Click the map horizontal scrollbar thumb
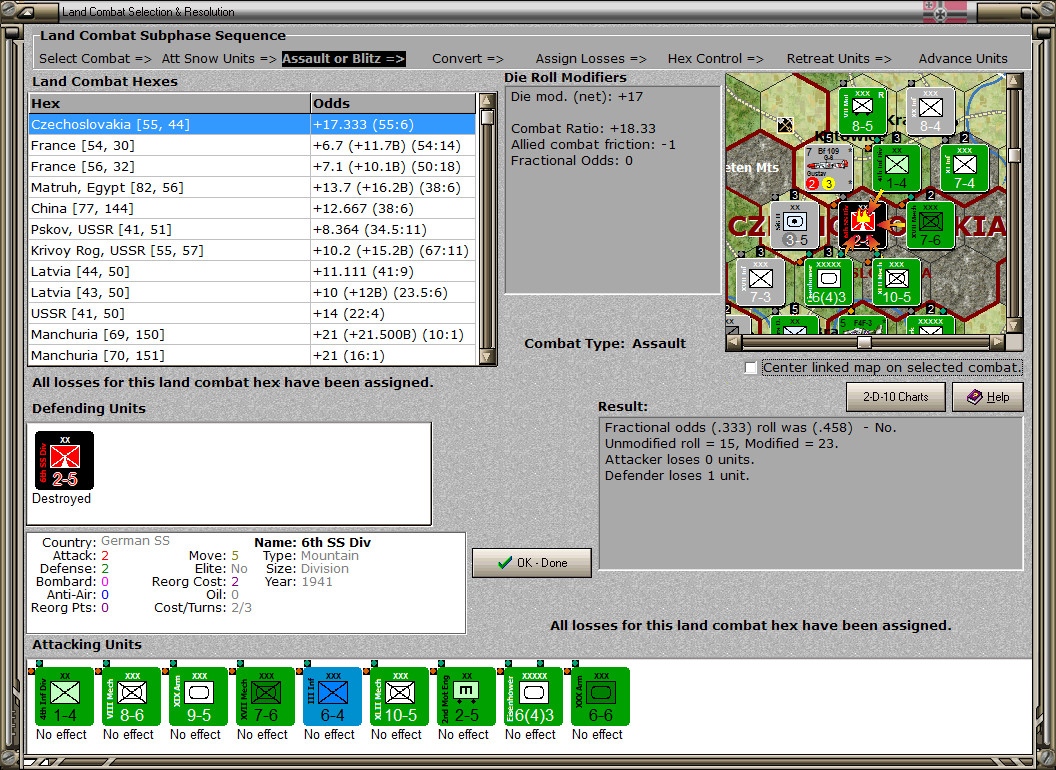The height and width of the screenshot is (770, 1056). click(x=864, y=342)
